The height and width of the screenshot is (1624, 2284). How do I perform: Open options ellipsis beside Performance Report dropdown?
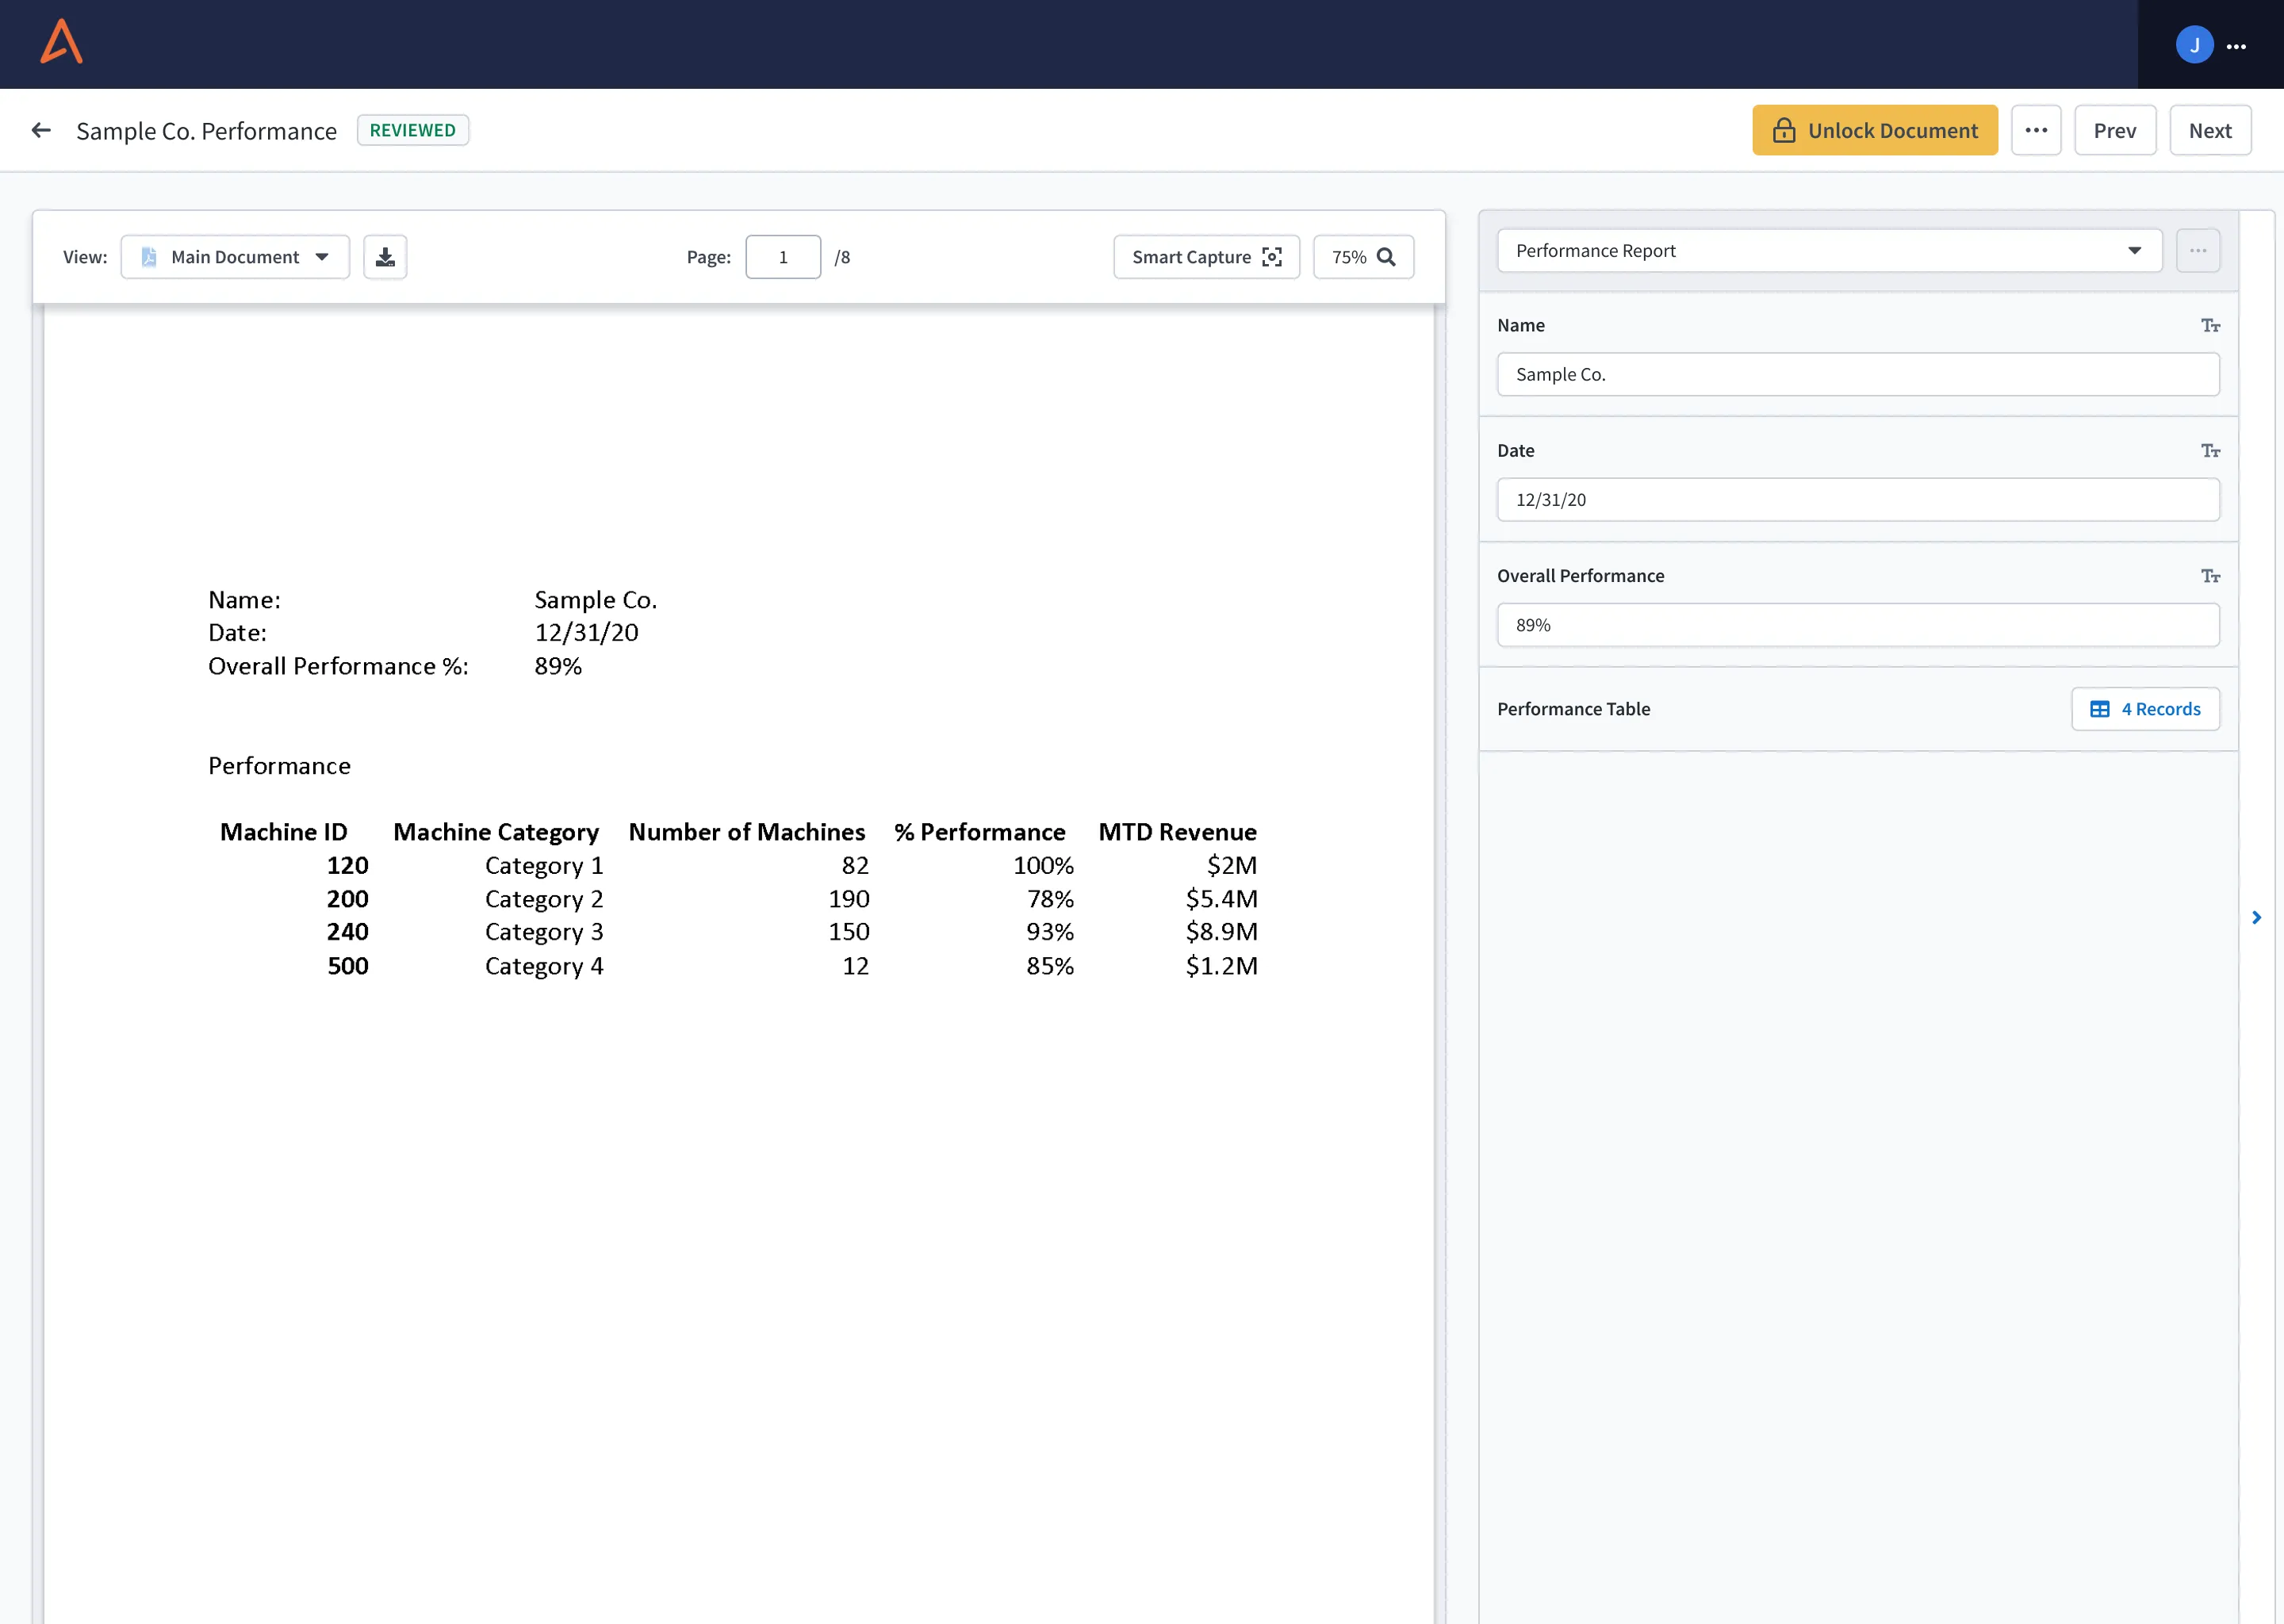(x=2198, y=251)
